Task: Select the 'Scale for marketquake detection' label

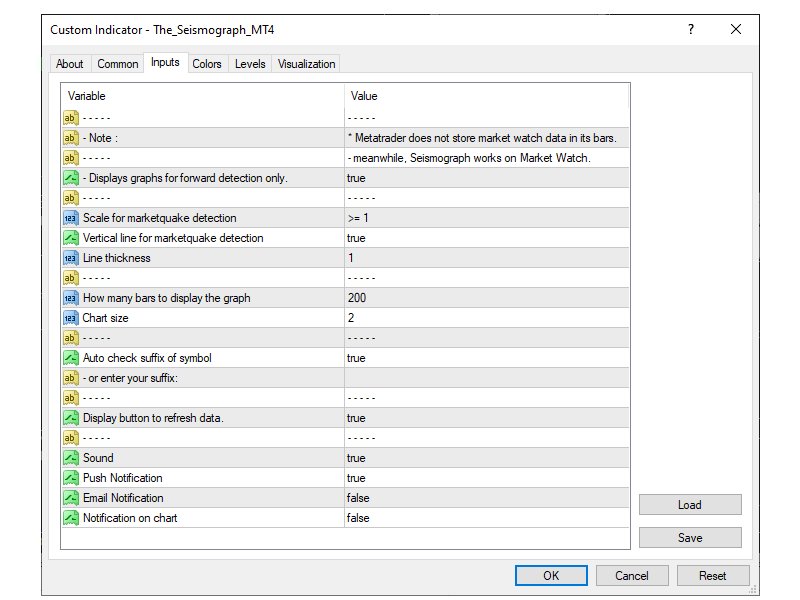Action: pyautogui.click(x=160, y=218)
